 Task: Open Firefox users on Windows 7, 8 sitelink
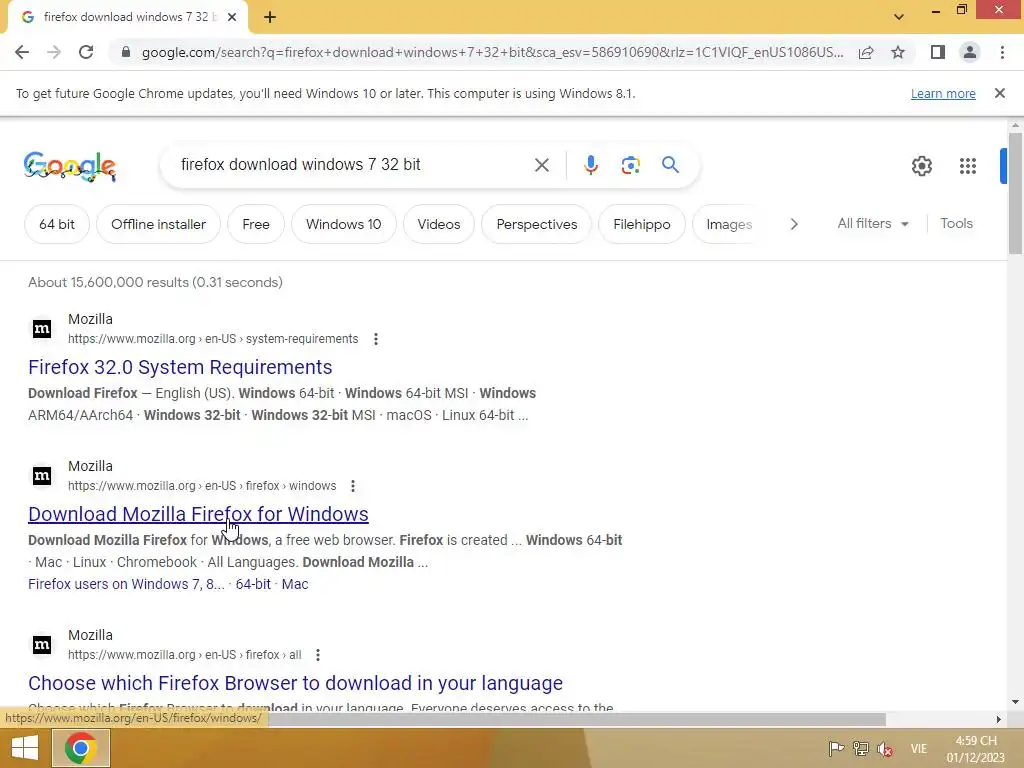126,584
